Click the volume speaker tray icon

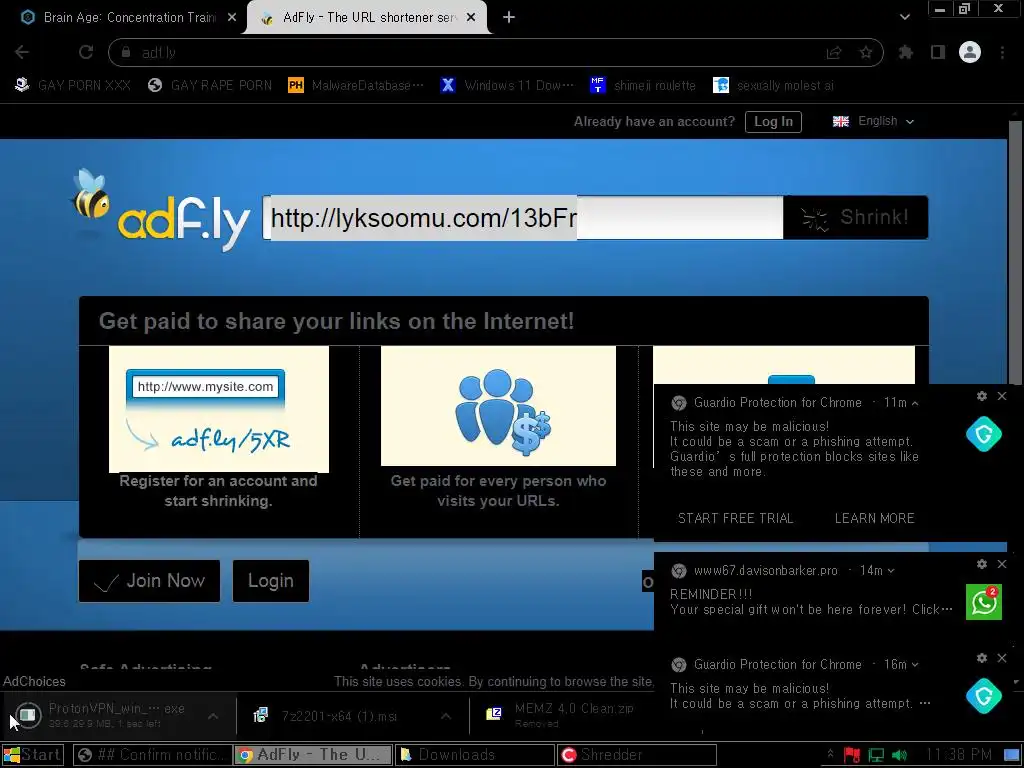900,755
